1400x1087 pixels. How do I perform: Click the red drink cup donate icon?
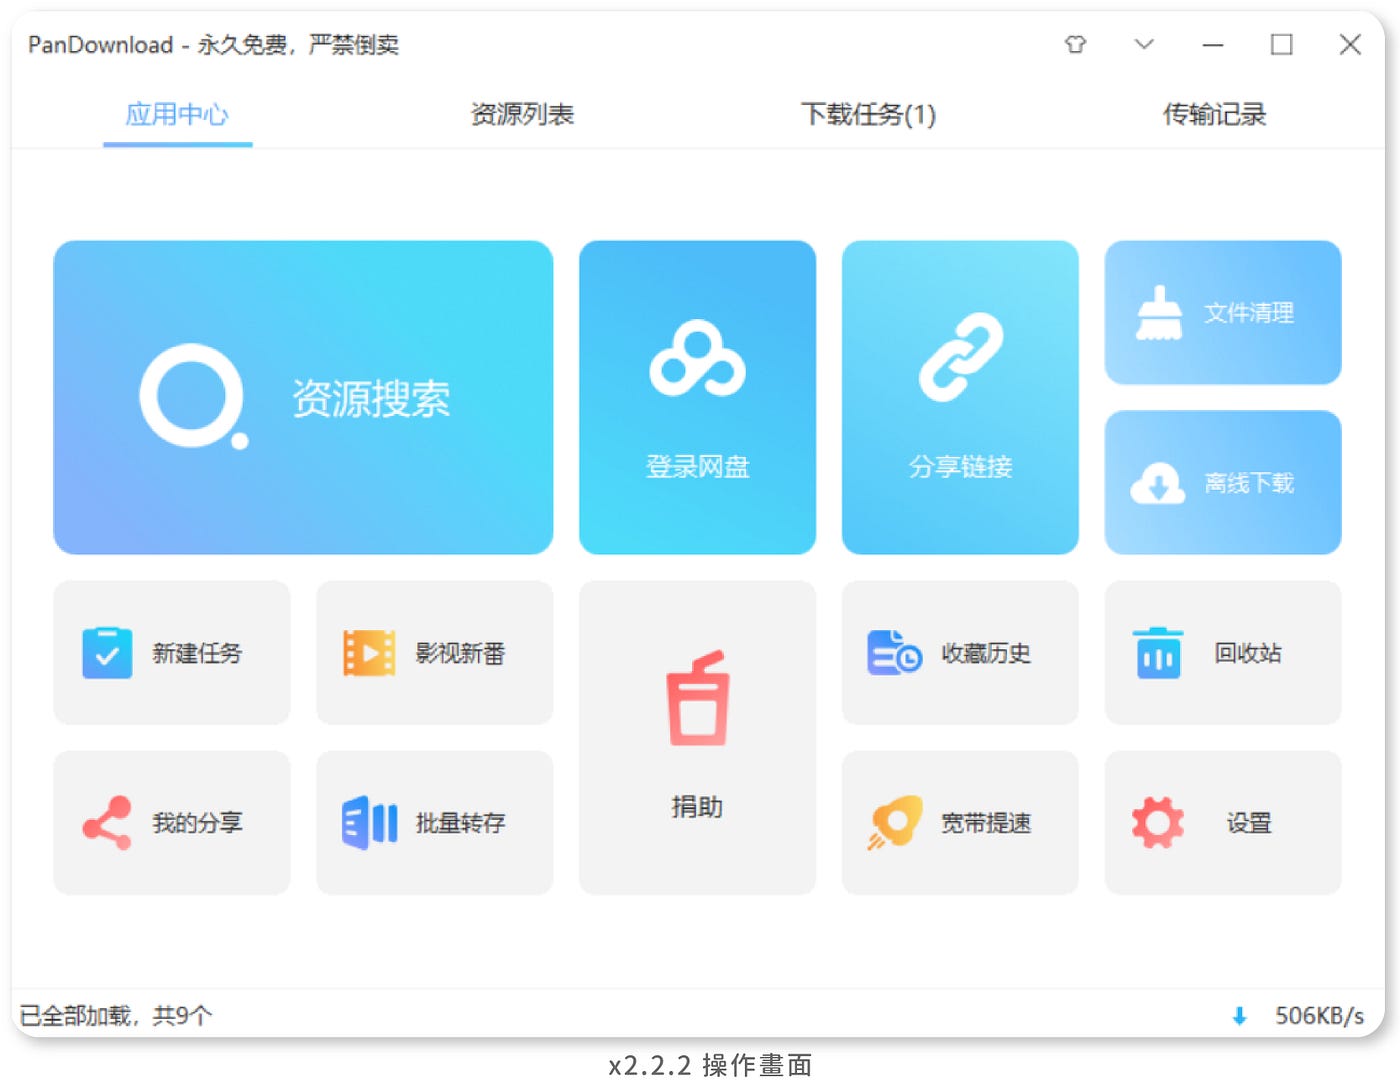point(697,698)
